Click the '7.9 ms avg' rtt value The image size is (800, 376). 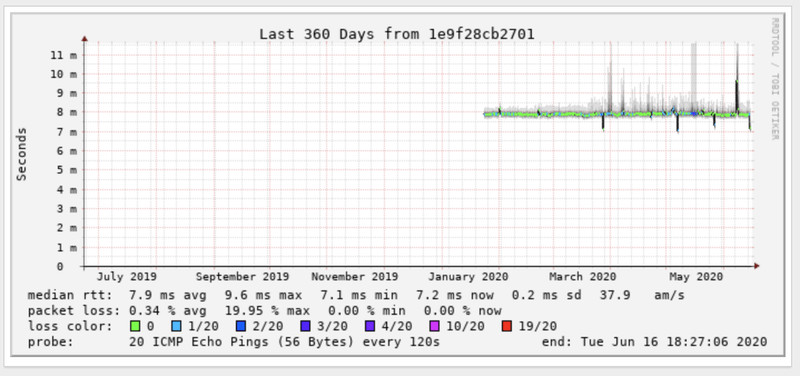click(x=167, y=295)
